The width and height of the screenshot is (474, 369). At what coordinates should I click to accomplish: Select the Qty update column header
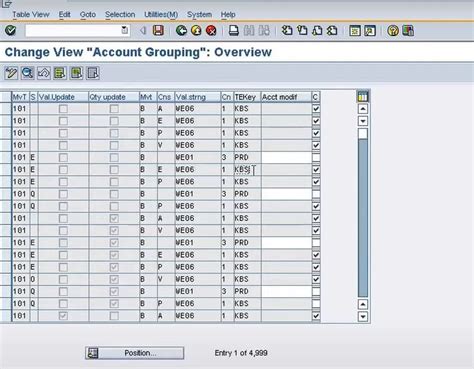pos(114,97)
